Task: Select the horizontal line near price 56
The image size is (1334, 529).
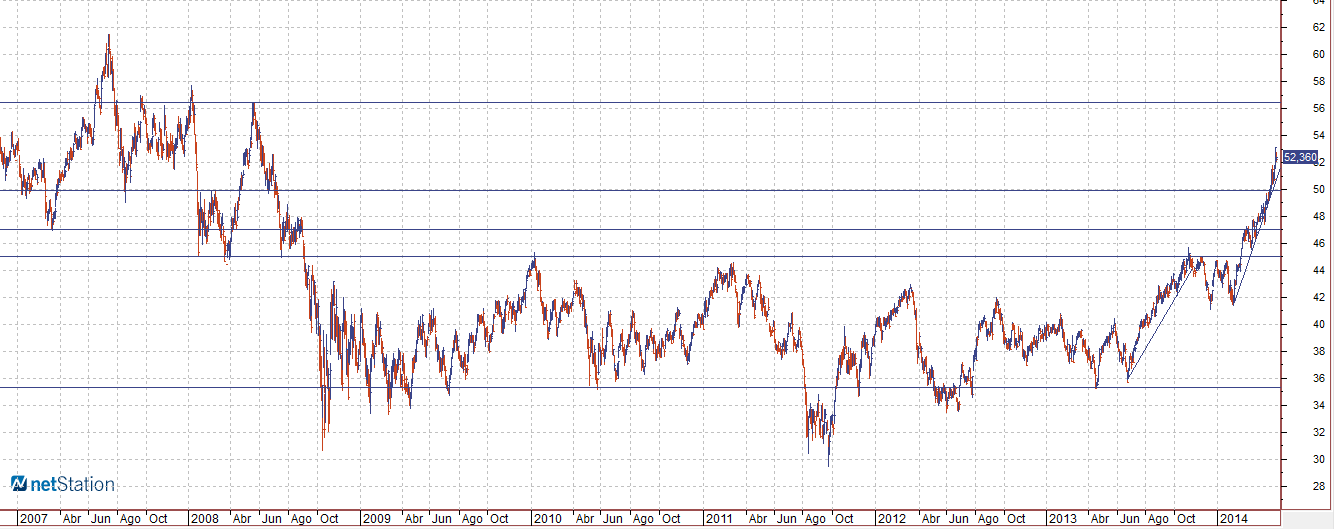Action: pyautogui.click(x=640, y=102)
